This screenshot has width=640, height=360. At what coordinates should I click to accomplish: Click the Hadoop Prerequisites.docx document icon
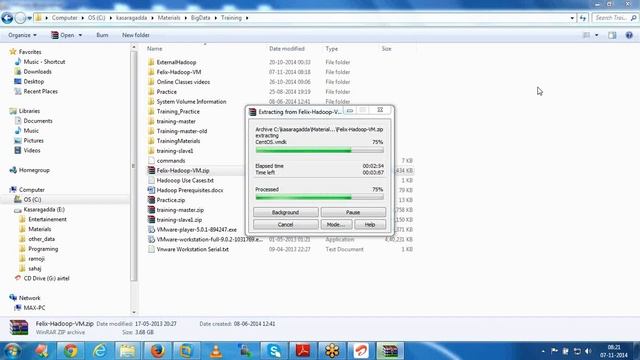(x=151, y=190)
